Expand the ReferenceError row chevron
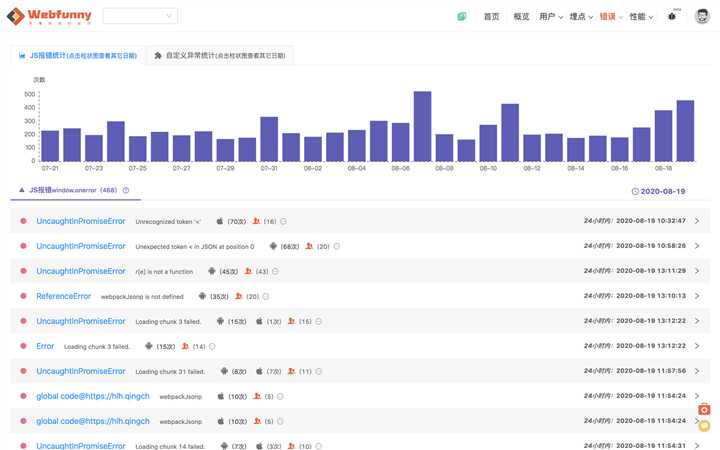 pyautogui.click(x=697, y=296)
